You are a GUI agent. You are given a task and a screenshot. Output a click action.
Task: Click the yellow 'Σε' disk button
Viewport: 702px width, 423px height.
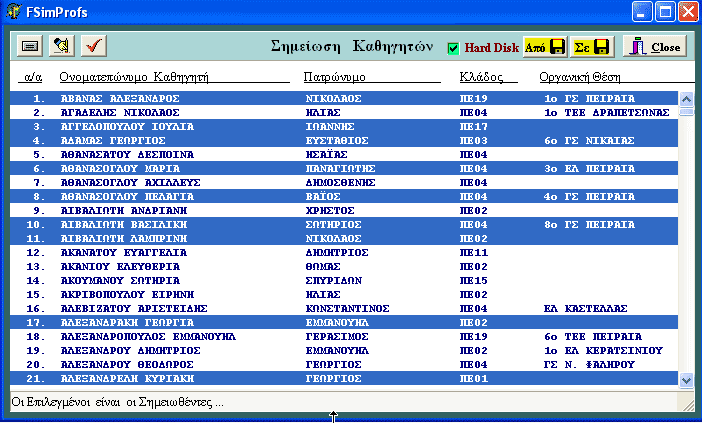(591, 47)
